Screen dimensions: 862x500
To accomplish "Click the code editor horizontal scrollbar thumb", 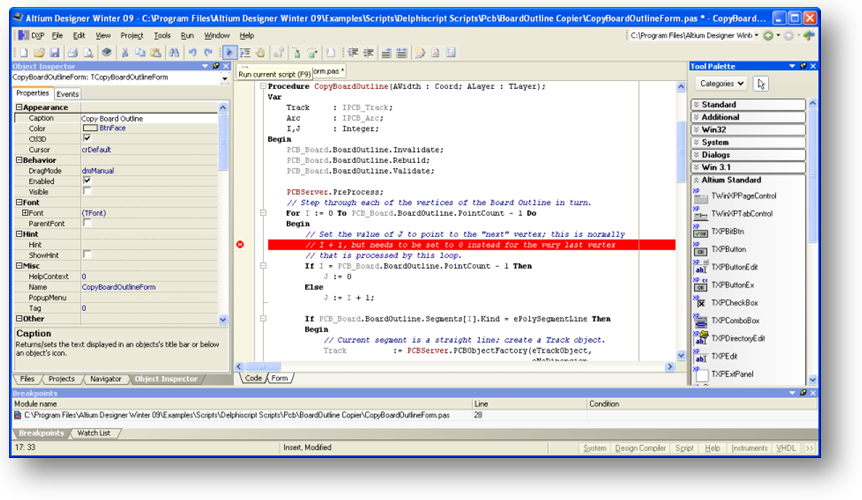I will [263, 366].
